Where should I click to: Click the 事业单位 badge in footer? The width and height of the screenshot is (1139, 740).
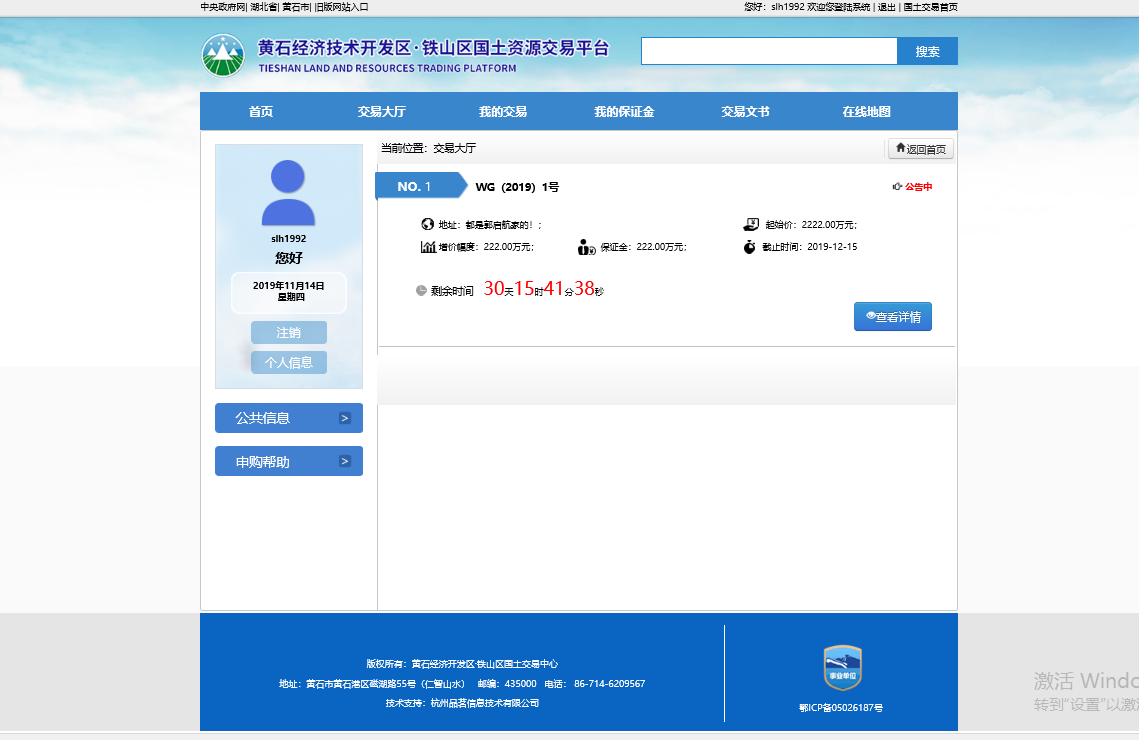pos(842,668)
